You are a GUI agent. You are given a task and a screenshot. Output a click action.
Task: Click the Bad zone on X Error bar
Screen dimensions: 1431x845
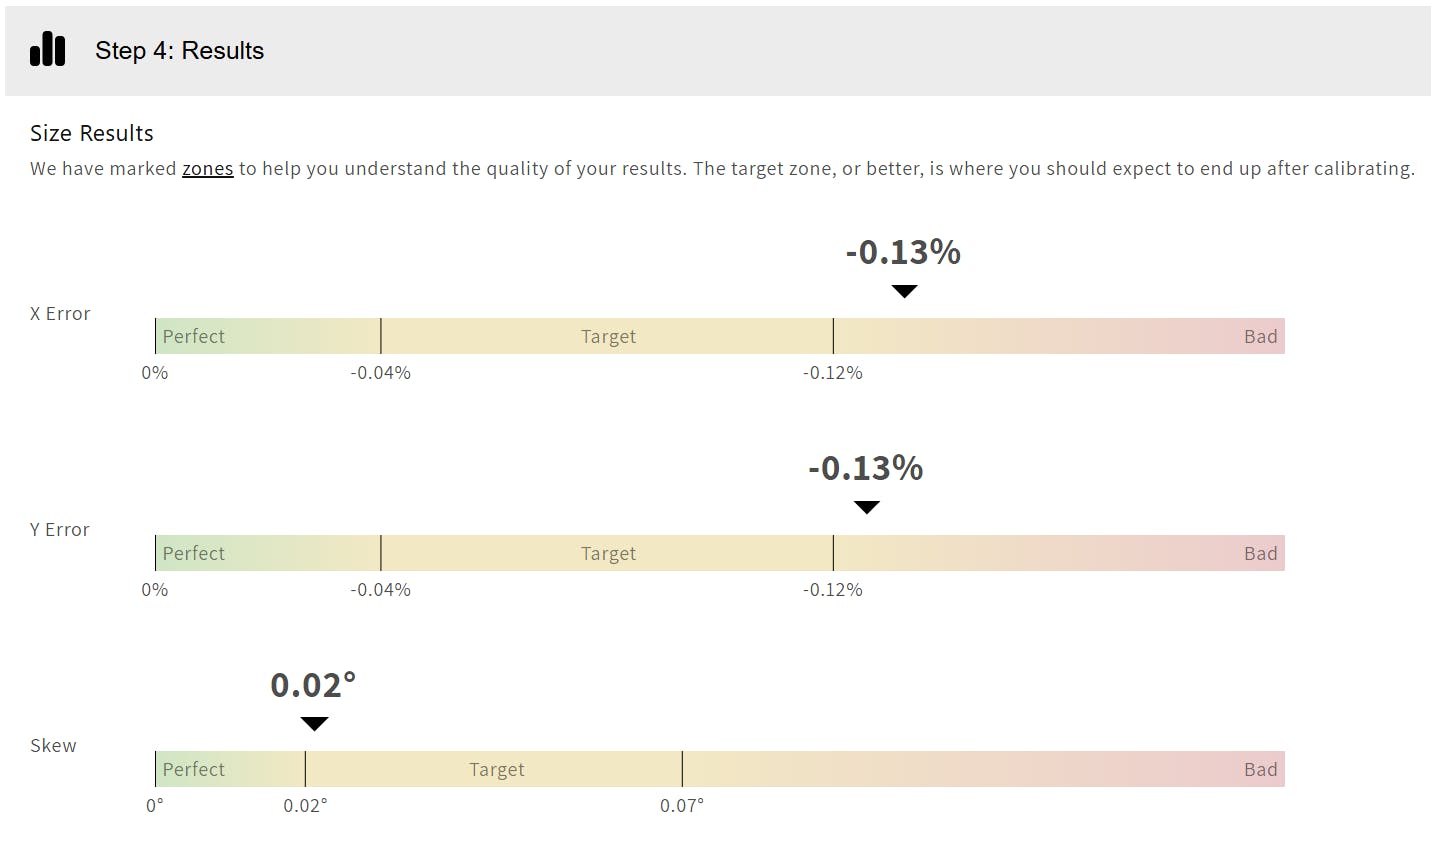[x=1260, y=337]
